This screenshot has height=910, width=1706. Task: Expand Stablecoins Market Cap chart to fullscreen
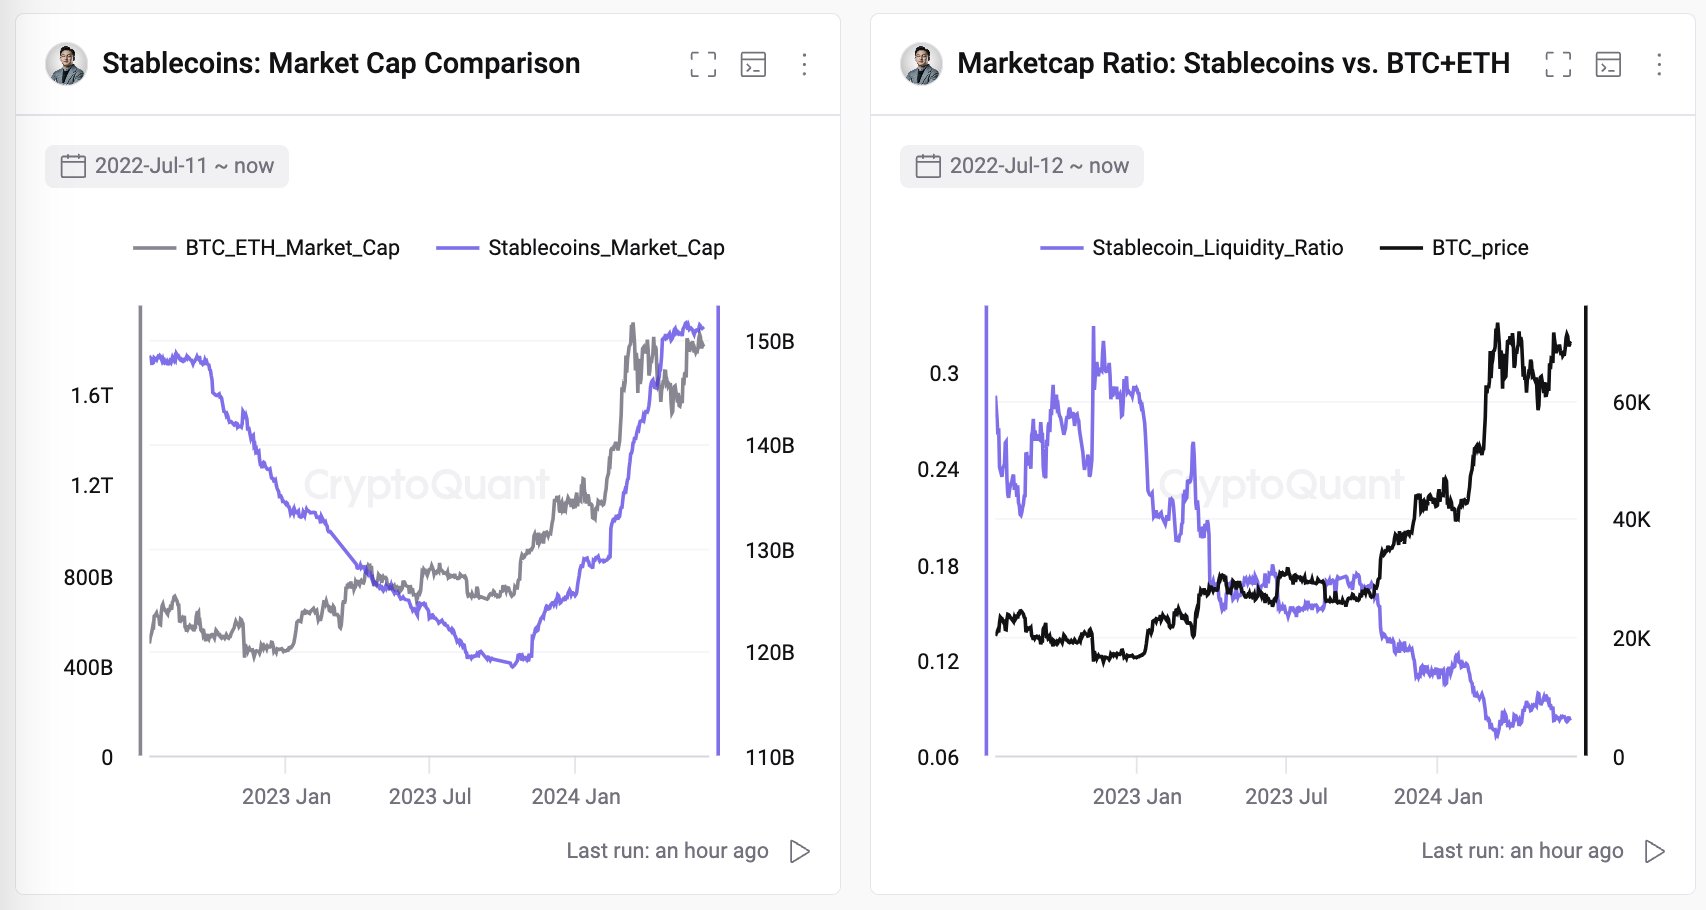(703, 65)
